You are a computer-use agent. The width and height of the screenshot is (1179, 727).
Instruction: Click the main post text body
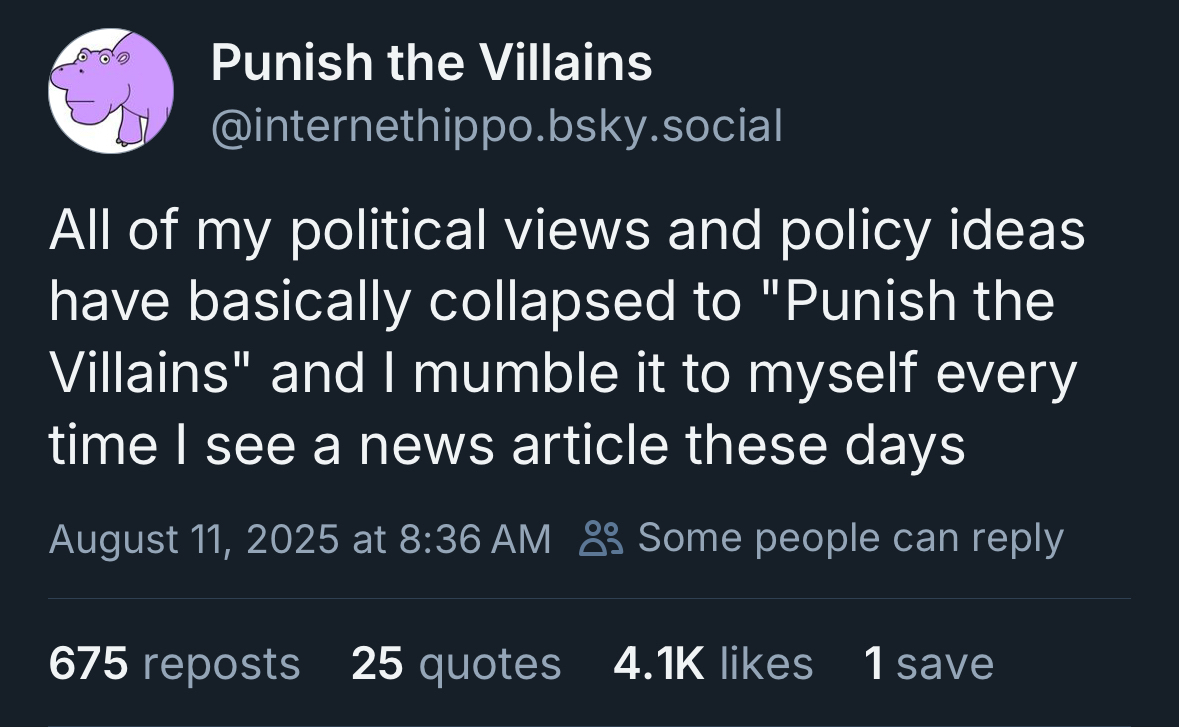(x=565, y=338)
